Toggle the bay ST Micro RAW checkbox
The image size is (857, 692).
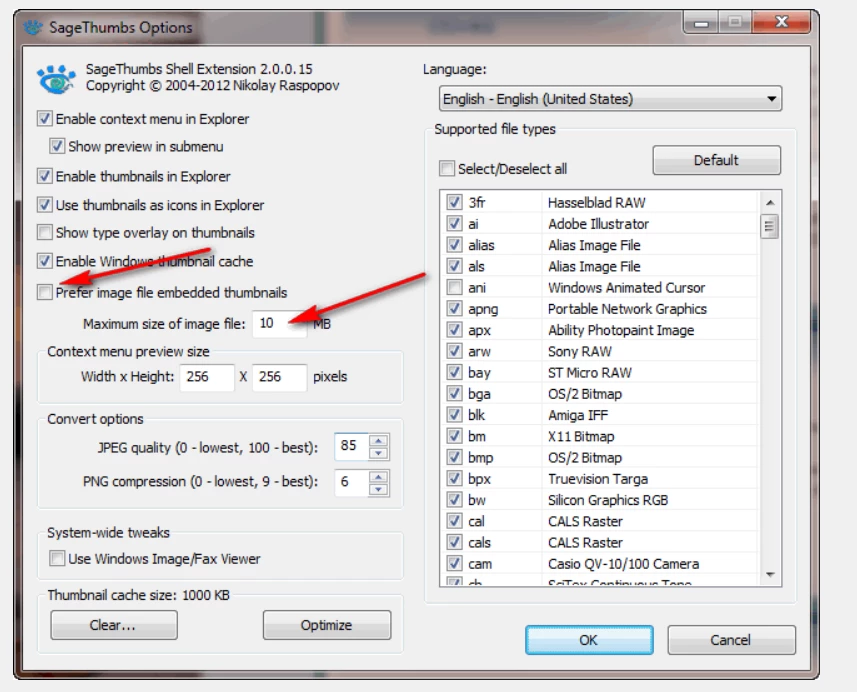click(454, 373)
